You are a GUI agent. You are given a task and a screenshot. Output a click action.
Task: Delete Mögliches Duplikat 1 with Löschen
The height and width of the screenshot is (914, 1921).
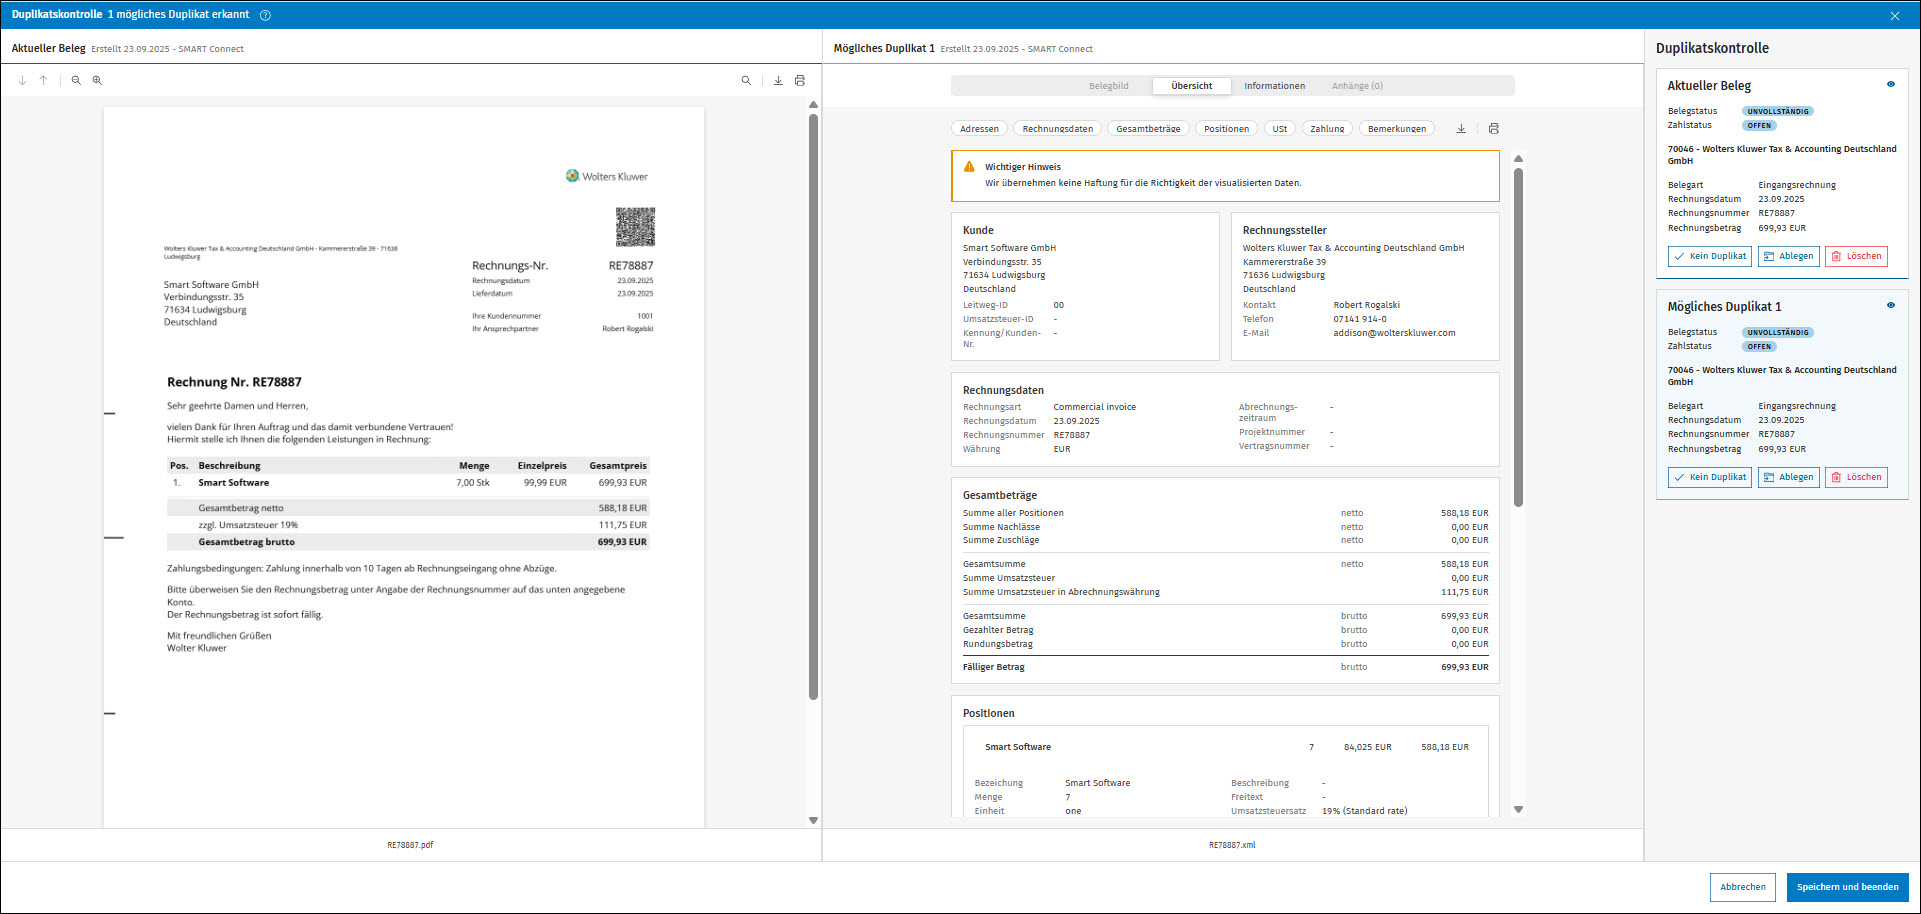tap(1857, 477)
